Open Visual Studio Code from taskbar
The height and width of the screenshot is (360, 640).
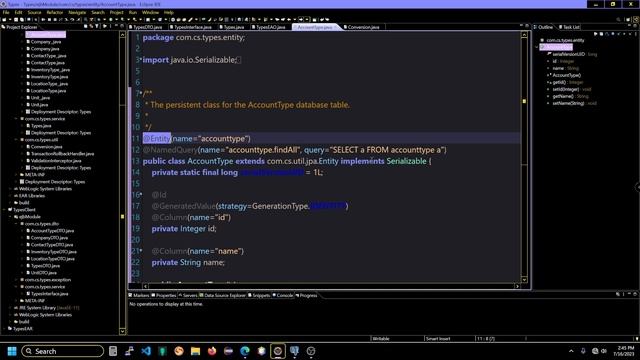coord(146,351)
